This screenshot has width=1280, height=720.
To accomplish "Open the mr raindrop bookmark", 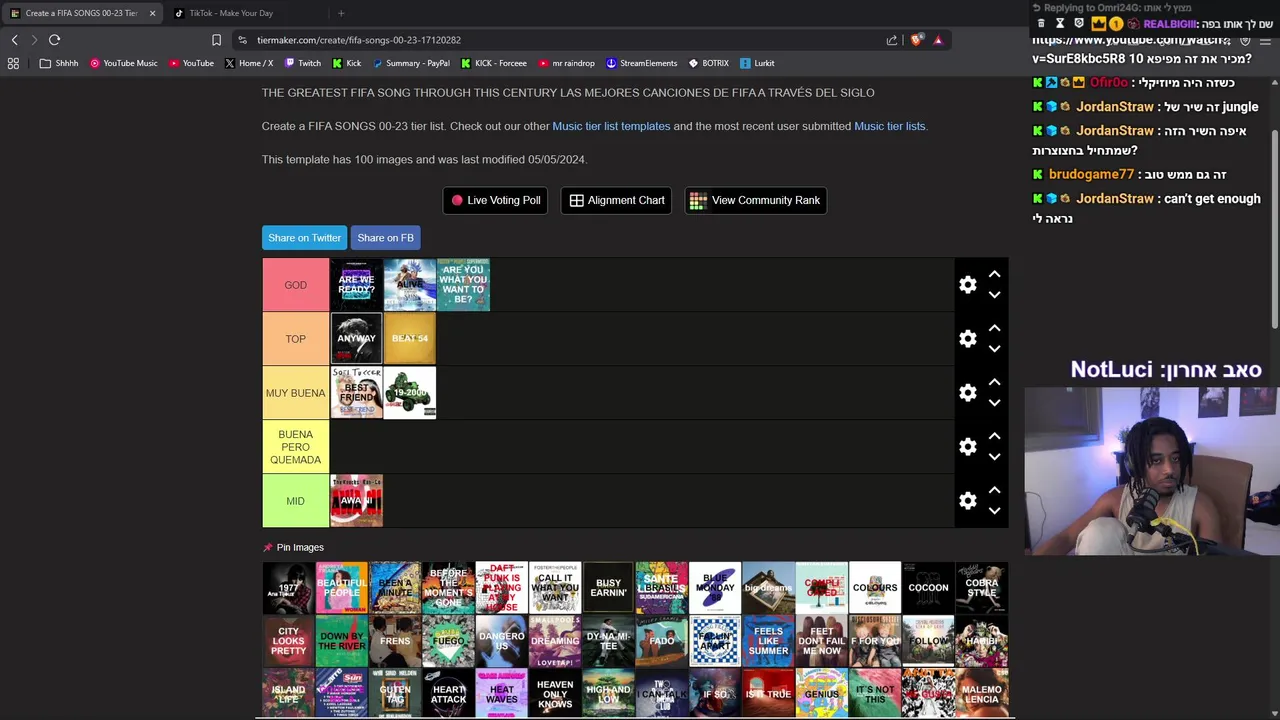I will 566,63.
